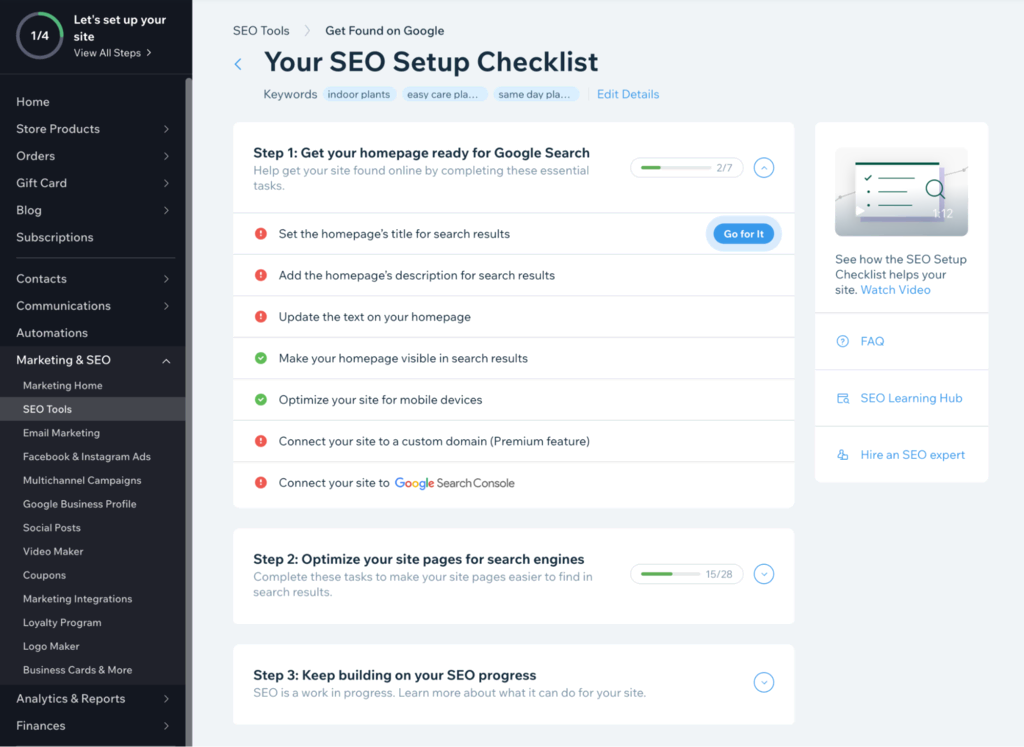Click the SEO Learning Hub icon
The height and width of the screenshot is (747, 1024).
[842, 398]
